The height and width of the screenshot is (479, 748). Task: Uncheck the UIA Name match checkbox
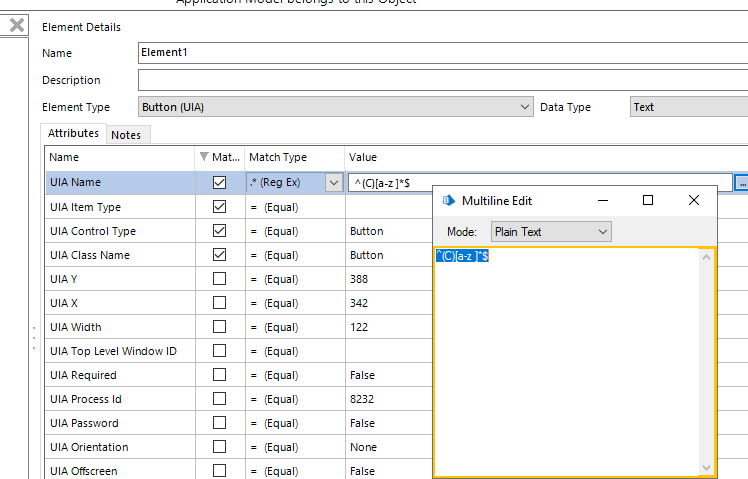(220, 183)
